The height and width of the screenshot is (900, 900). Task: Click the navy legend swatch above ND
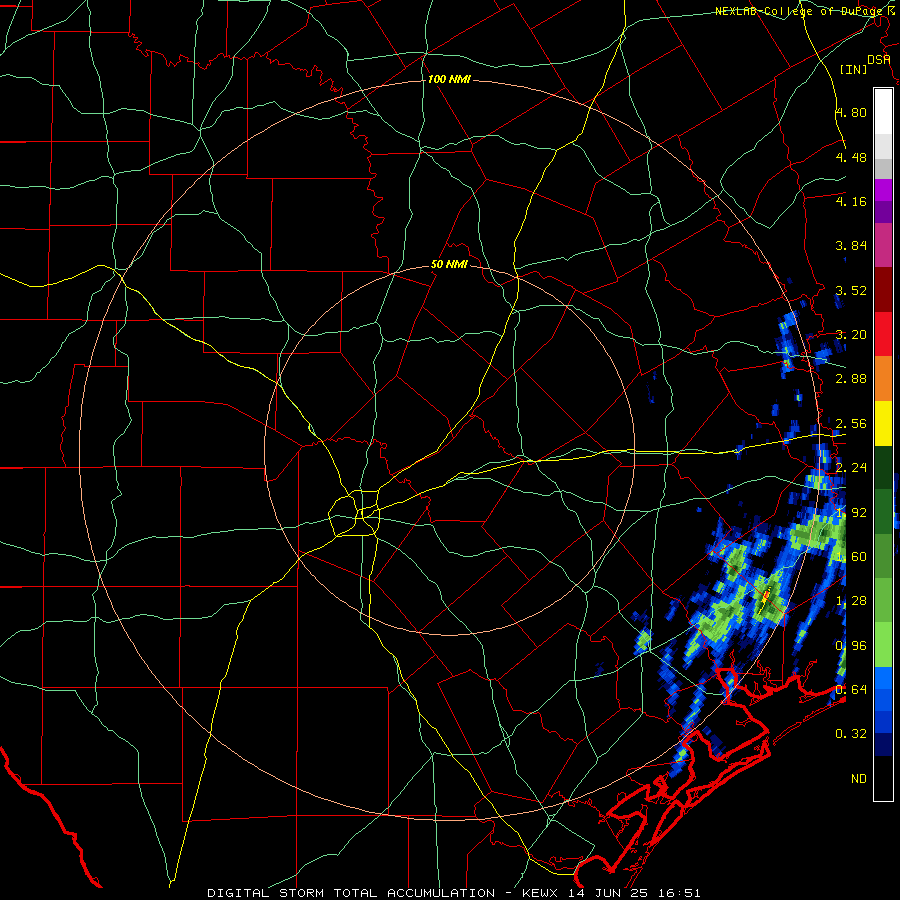pos(883,744)
